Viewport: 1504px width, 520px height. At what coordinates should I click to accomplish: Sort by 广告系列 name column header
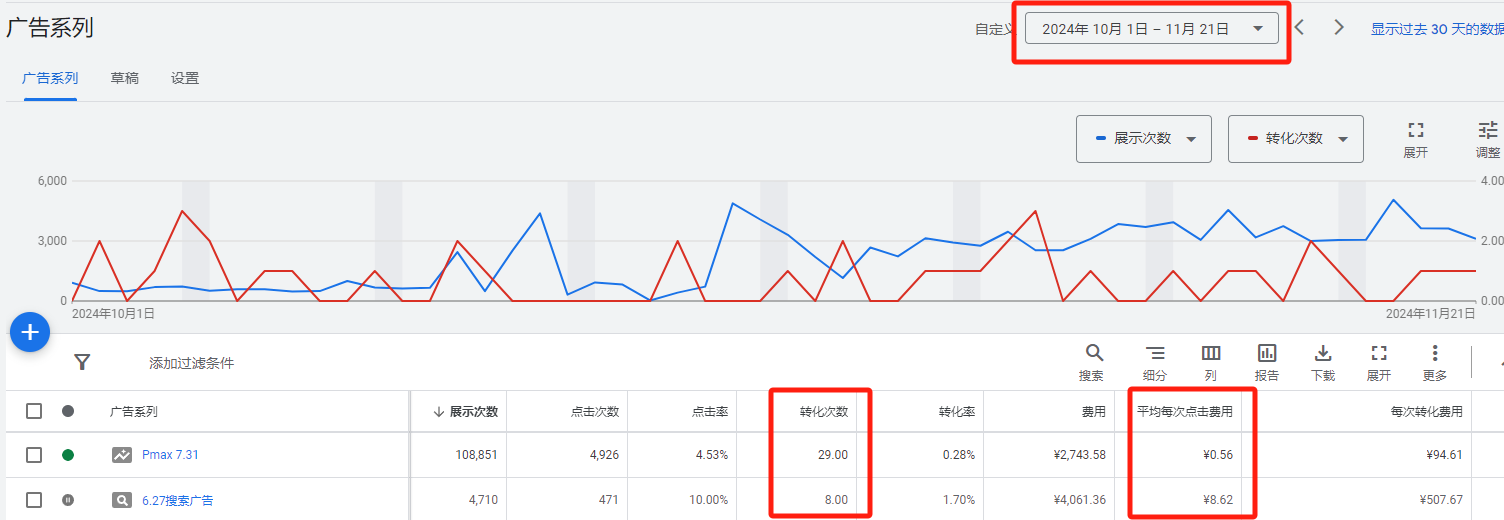coord(134,411)
